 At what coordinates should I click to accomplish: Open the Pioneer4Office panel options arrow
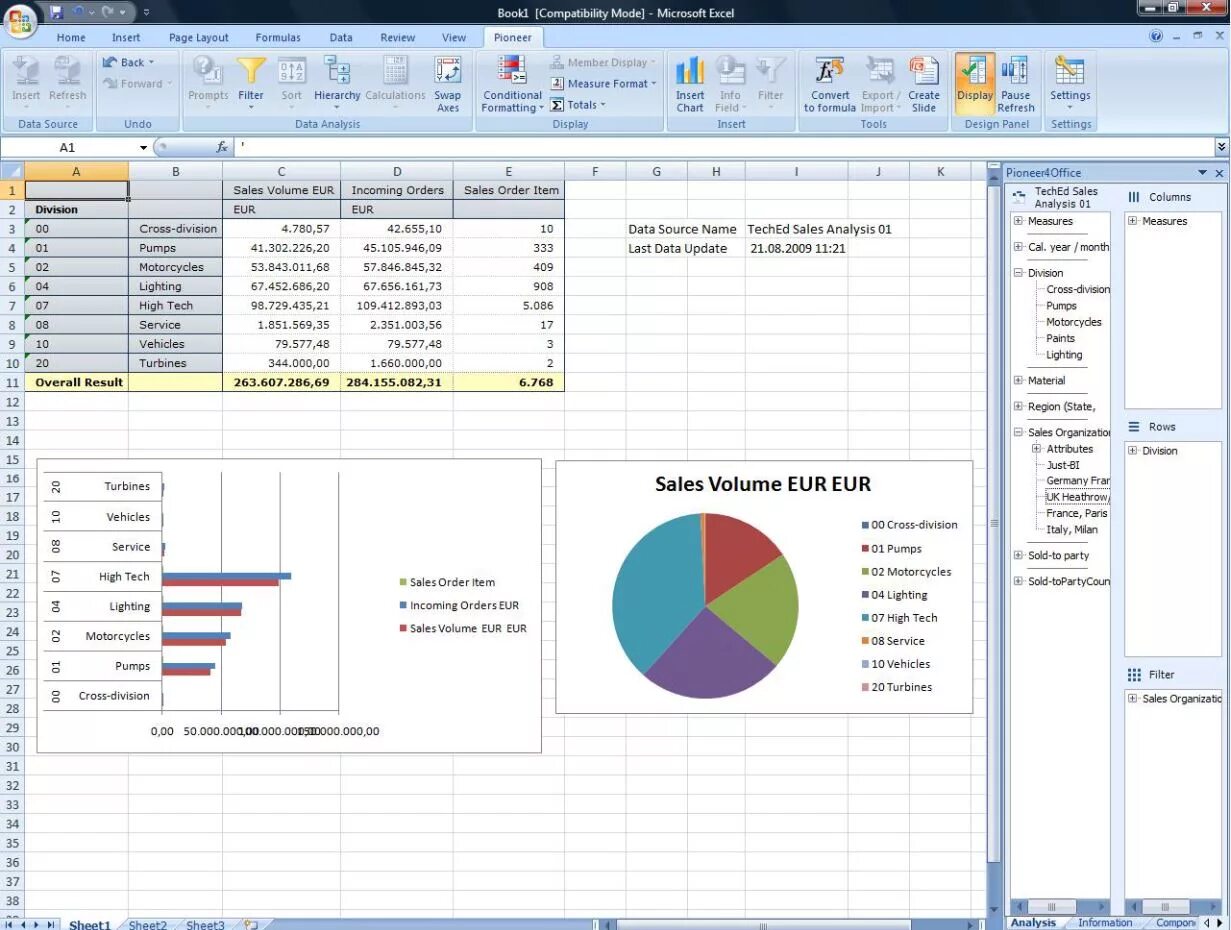[x=1203, y=173]
